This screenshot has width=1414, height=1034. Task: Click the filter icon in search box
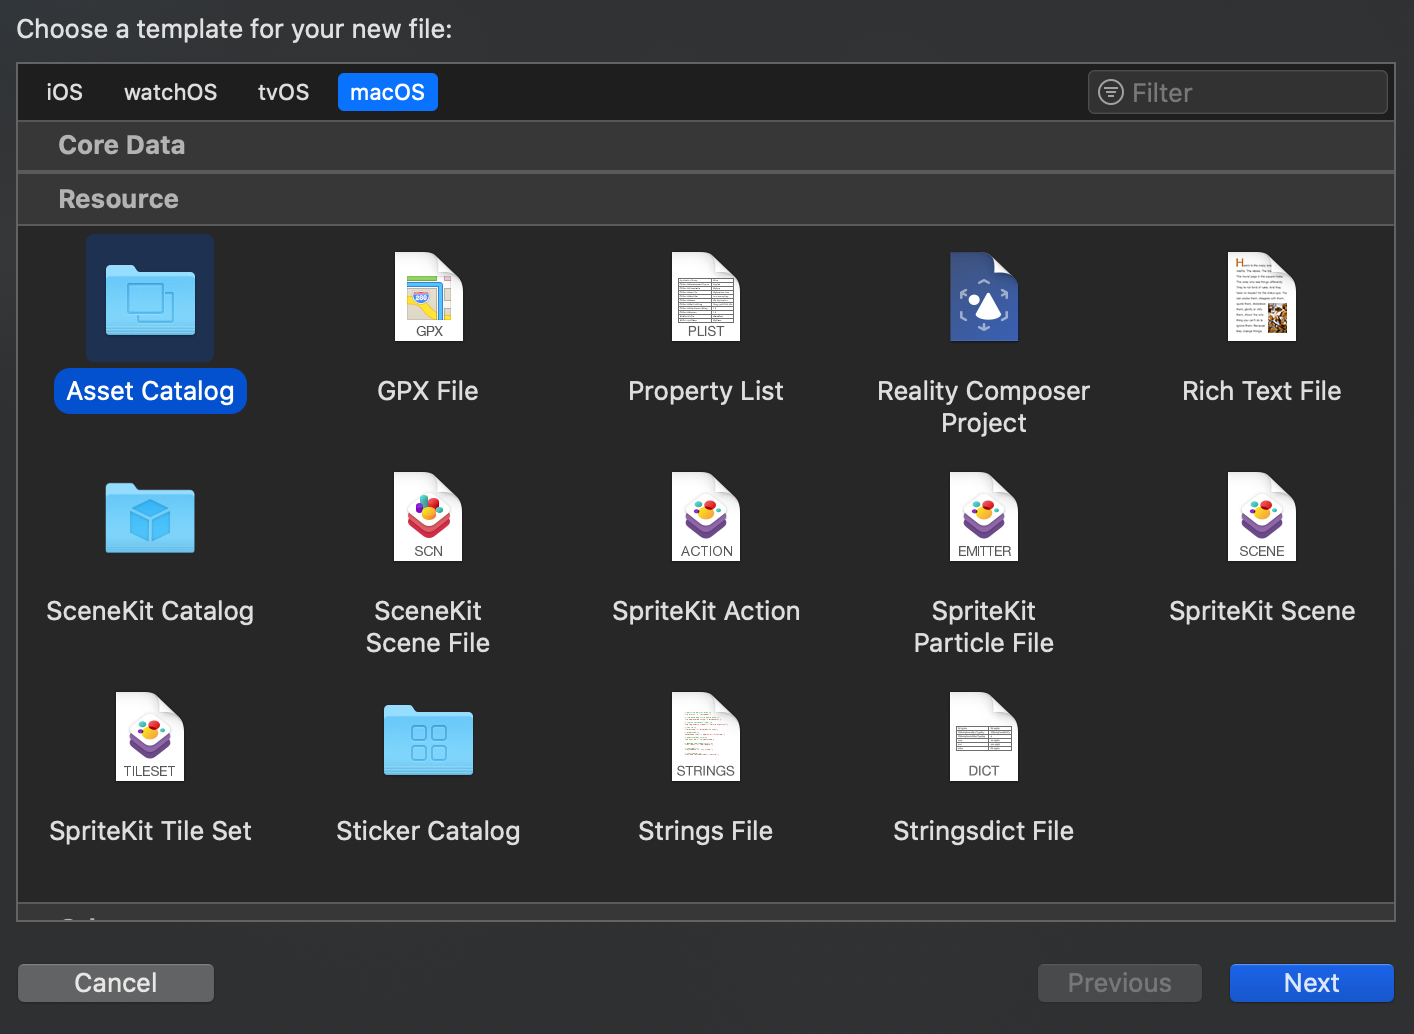pyautogui.click(x=1111, y=92)
